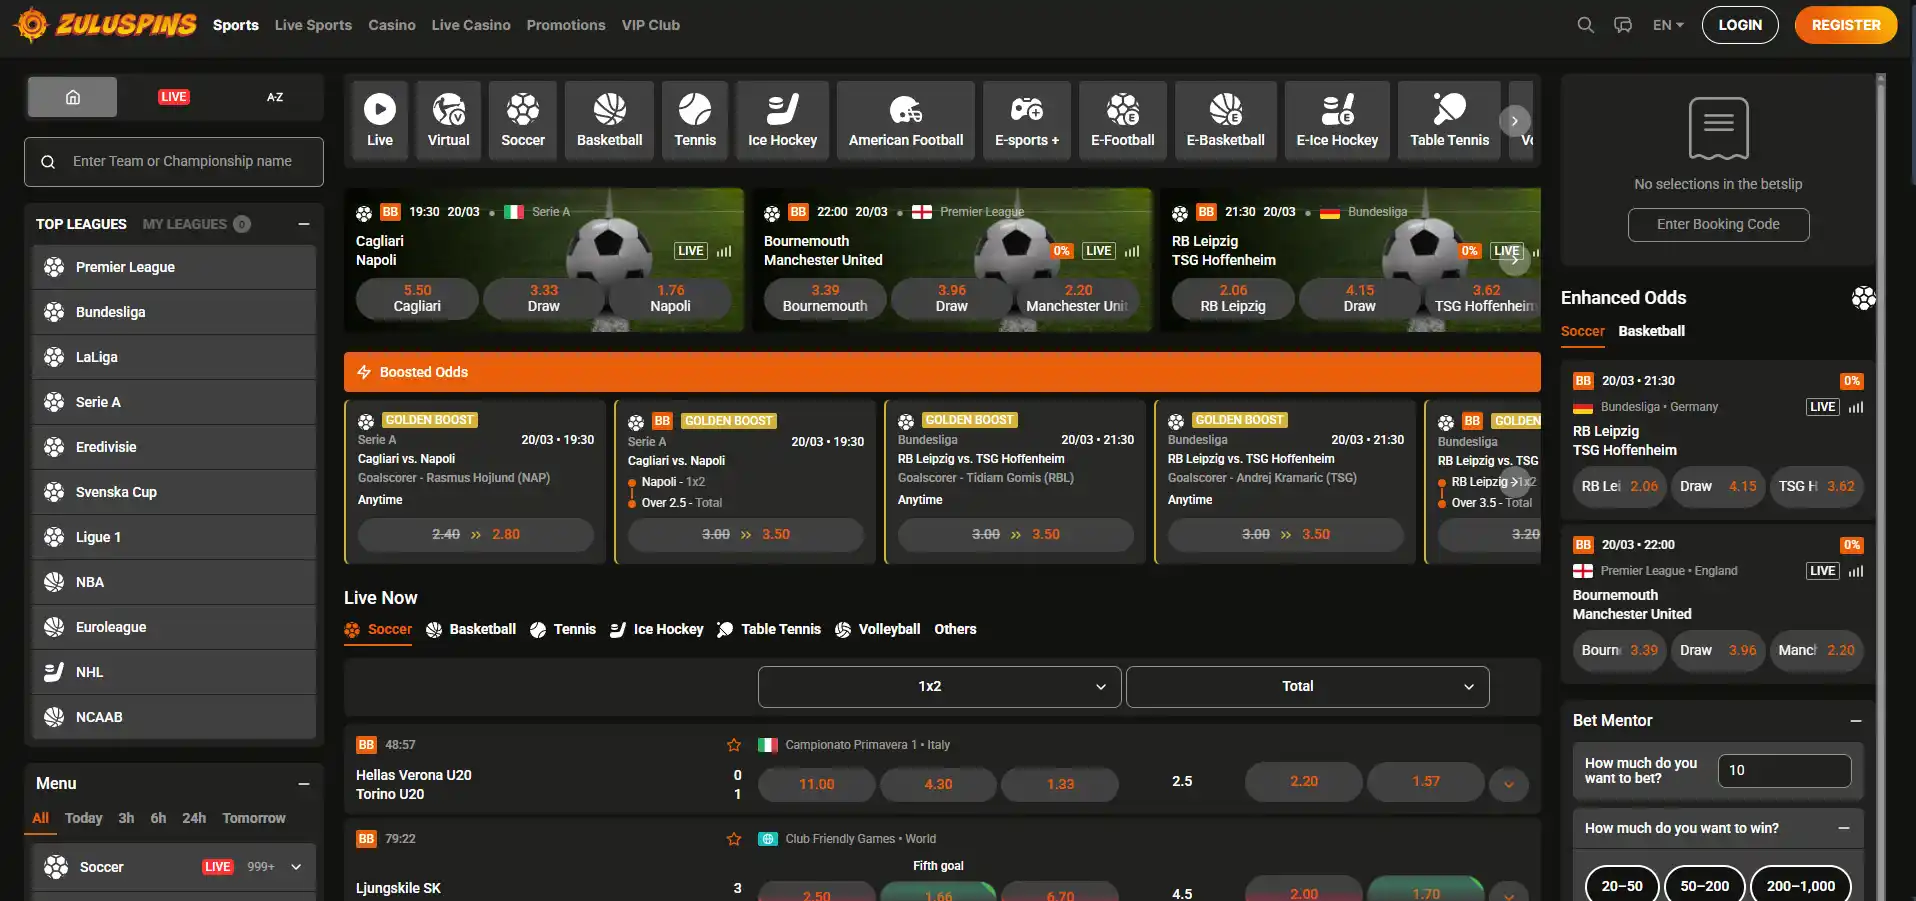This screenshot has height=901, width=1916.
Task: Pick the Rasmus Hojlund boosted odds 2.80
Action: pyautogui.click(x=476, y=535)
